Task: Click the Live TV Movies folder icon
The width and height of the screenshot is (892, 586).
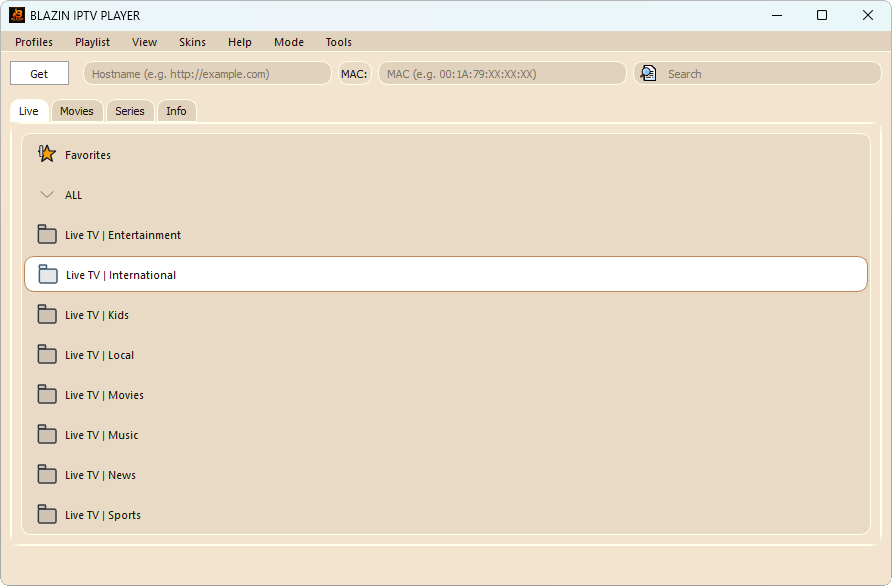Action: tap(47, 394)
